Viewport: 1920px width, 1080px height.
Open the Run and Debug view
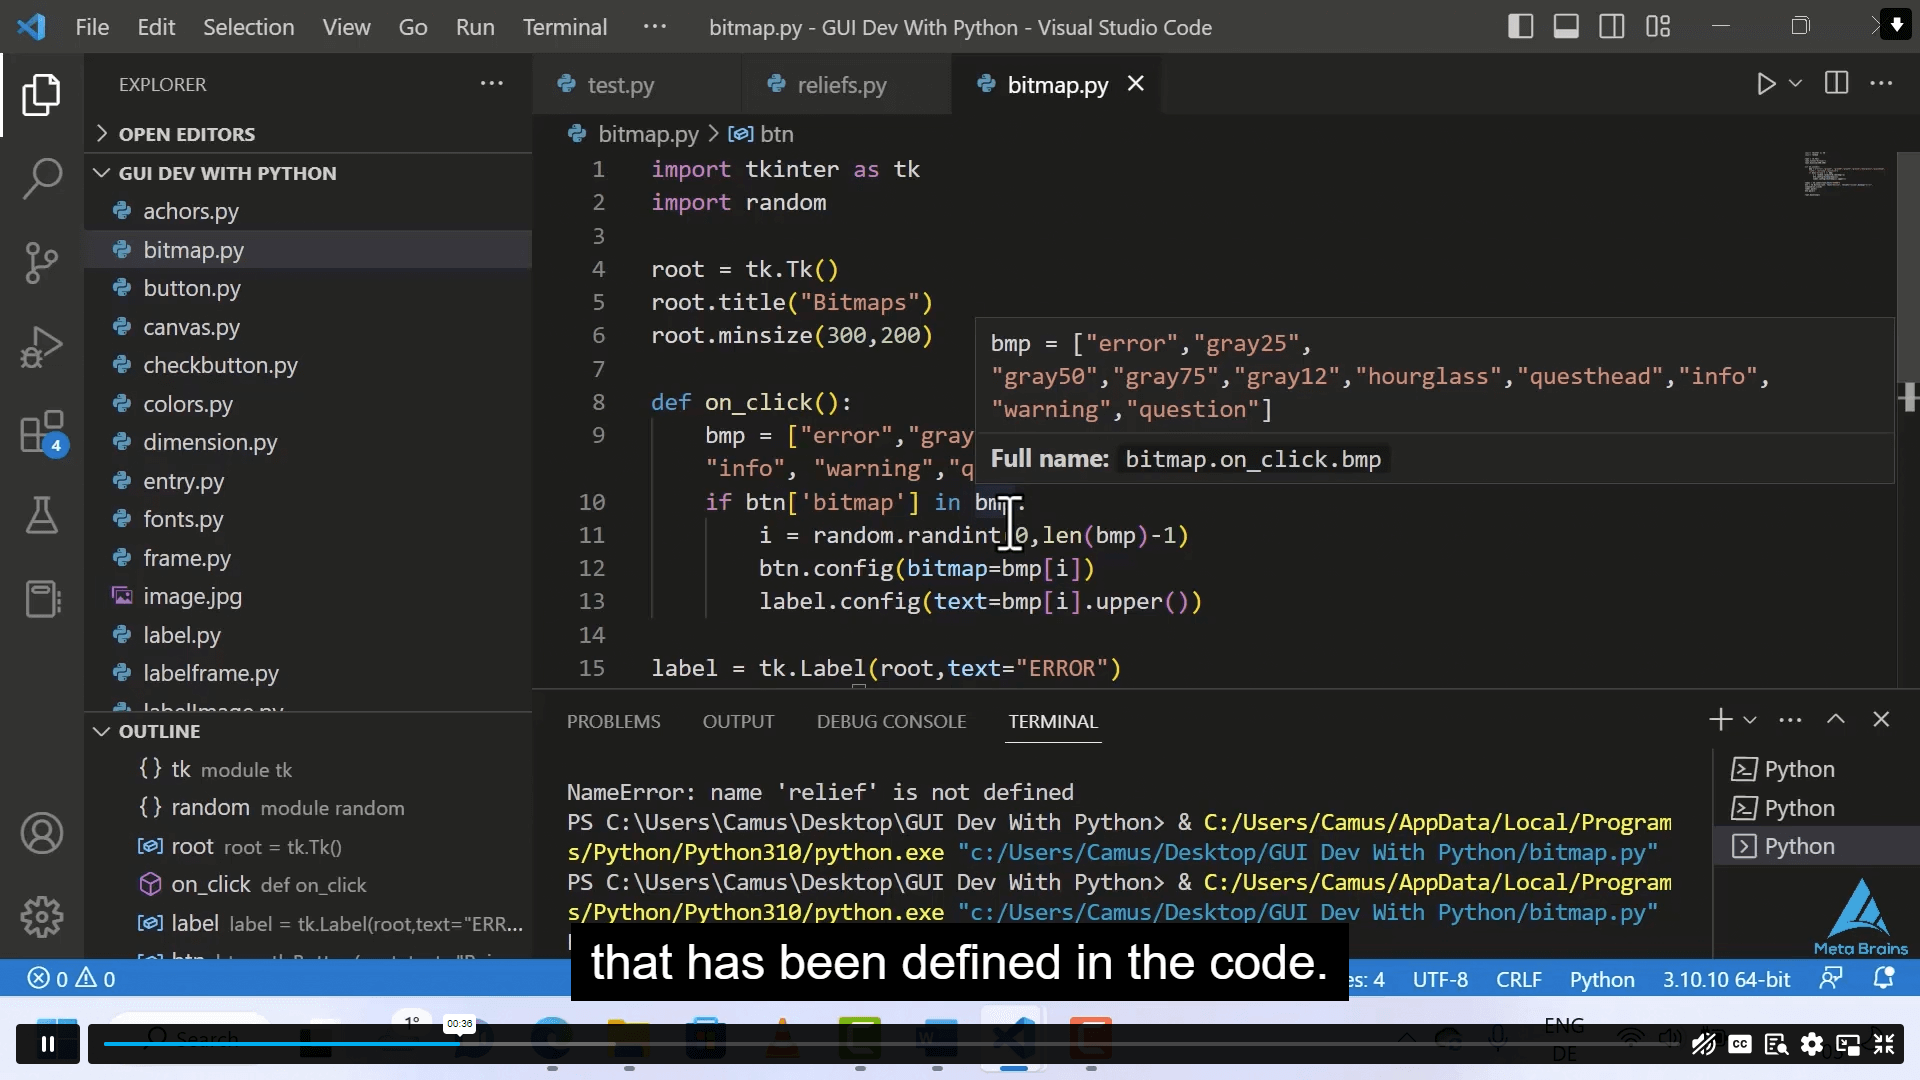point(42,347)
